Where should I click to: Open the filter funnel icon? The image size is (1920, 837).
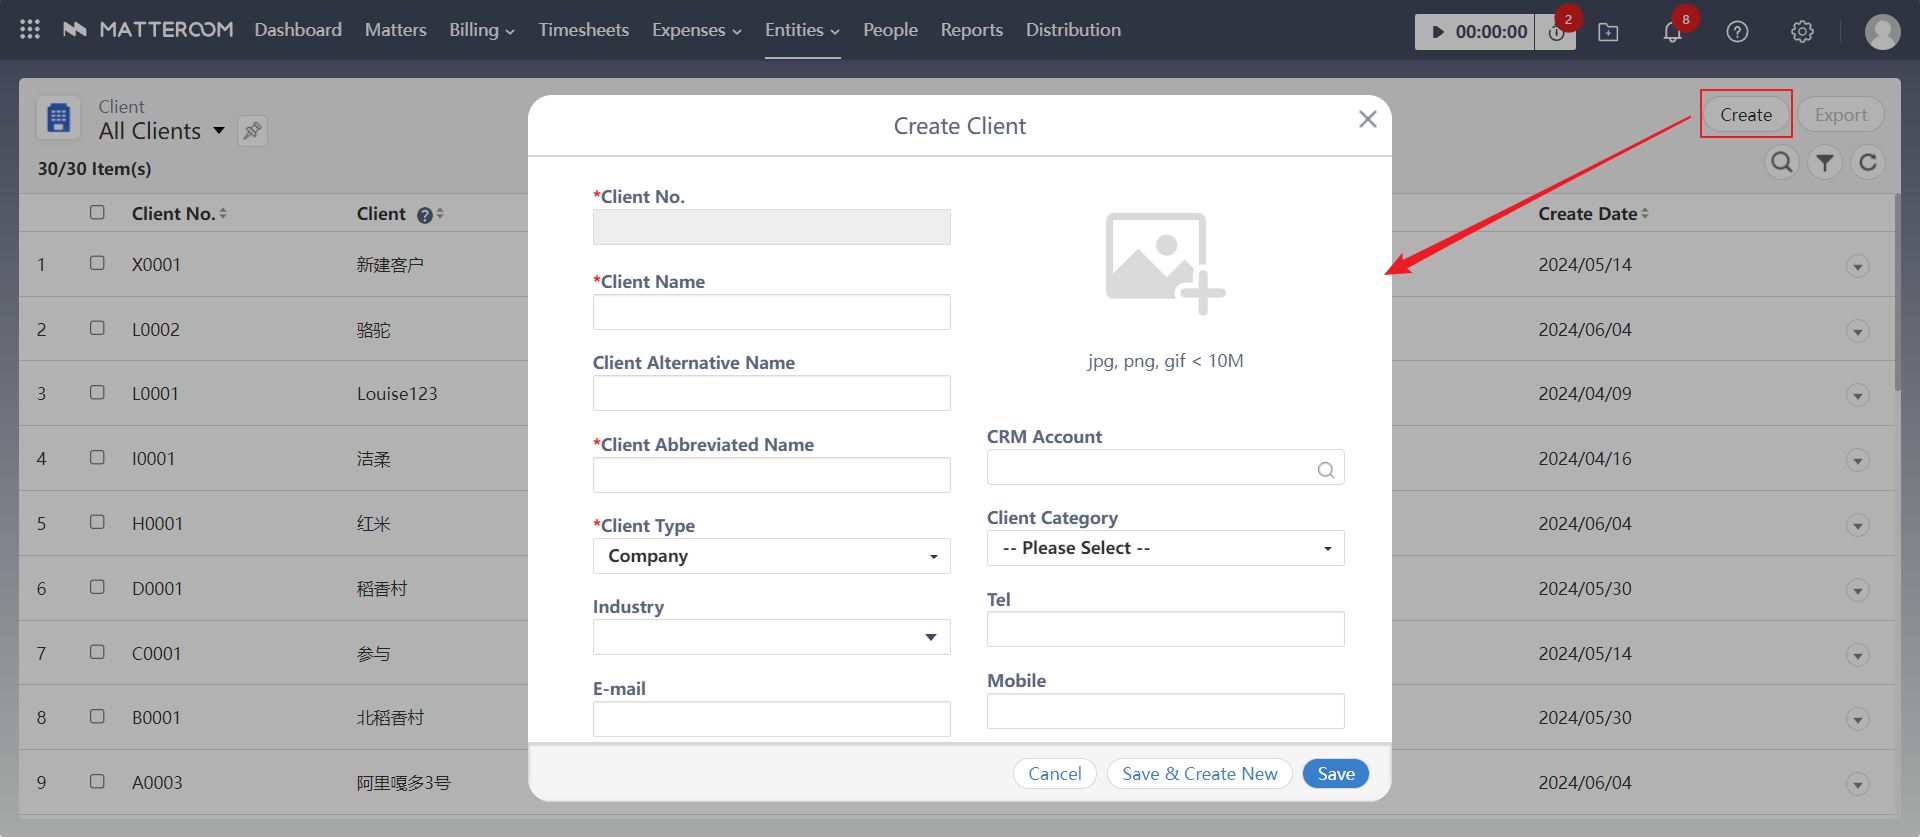pos(1825,162)
